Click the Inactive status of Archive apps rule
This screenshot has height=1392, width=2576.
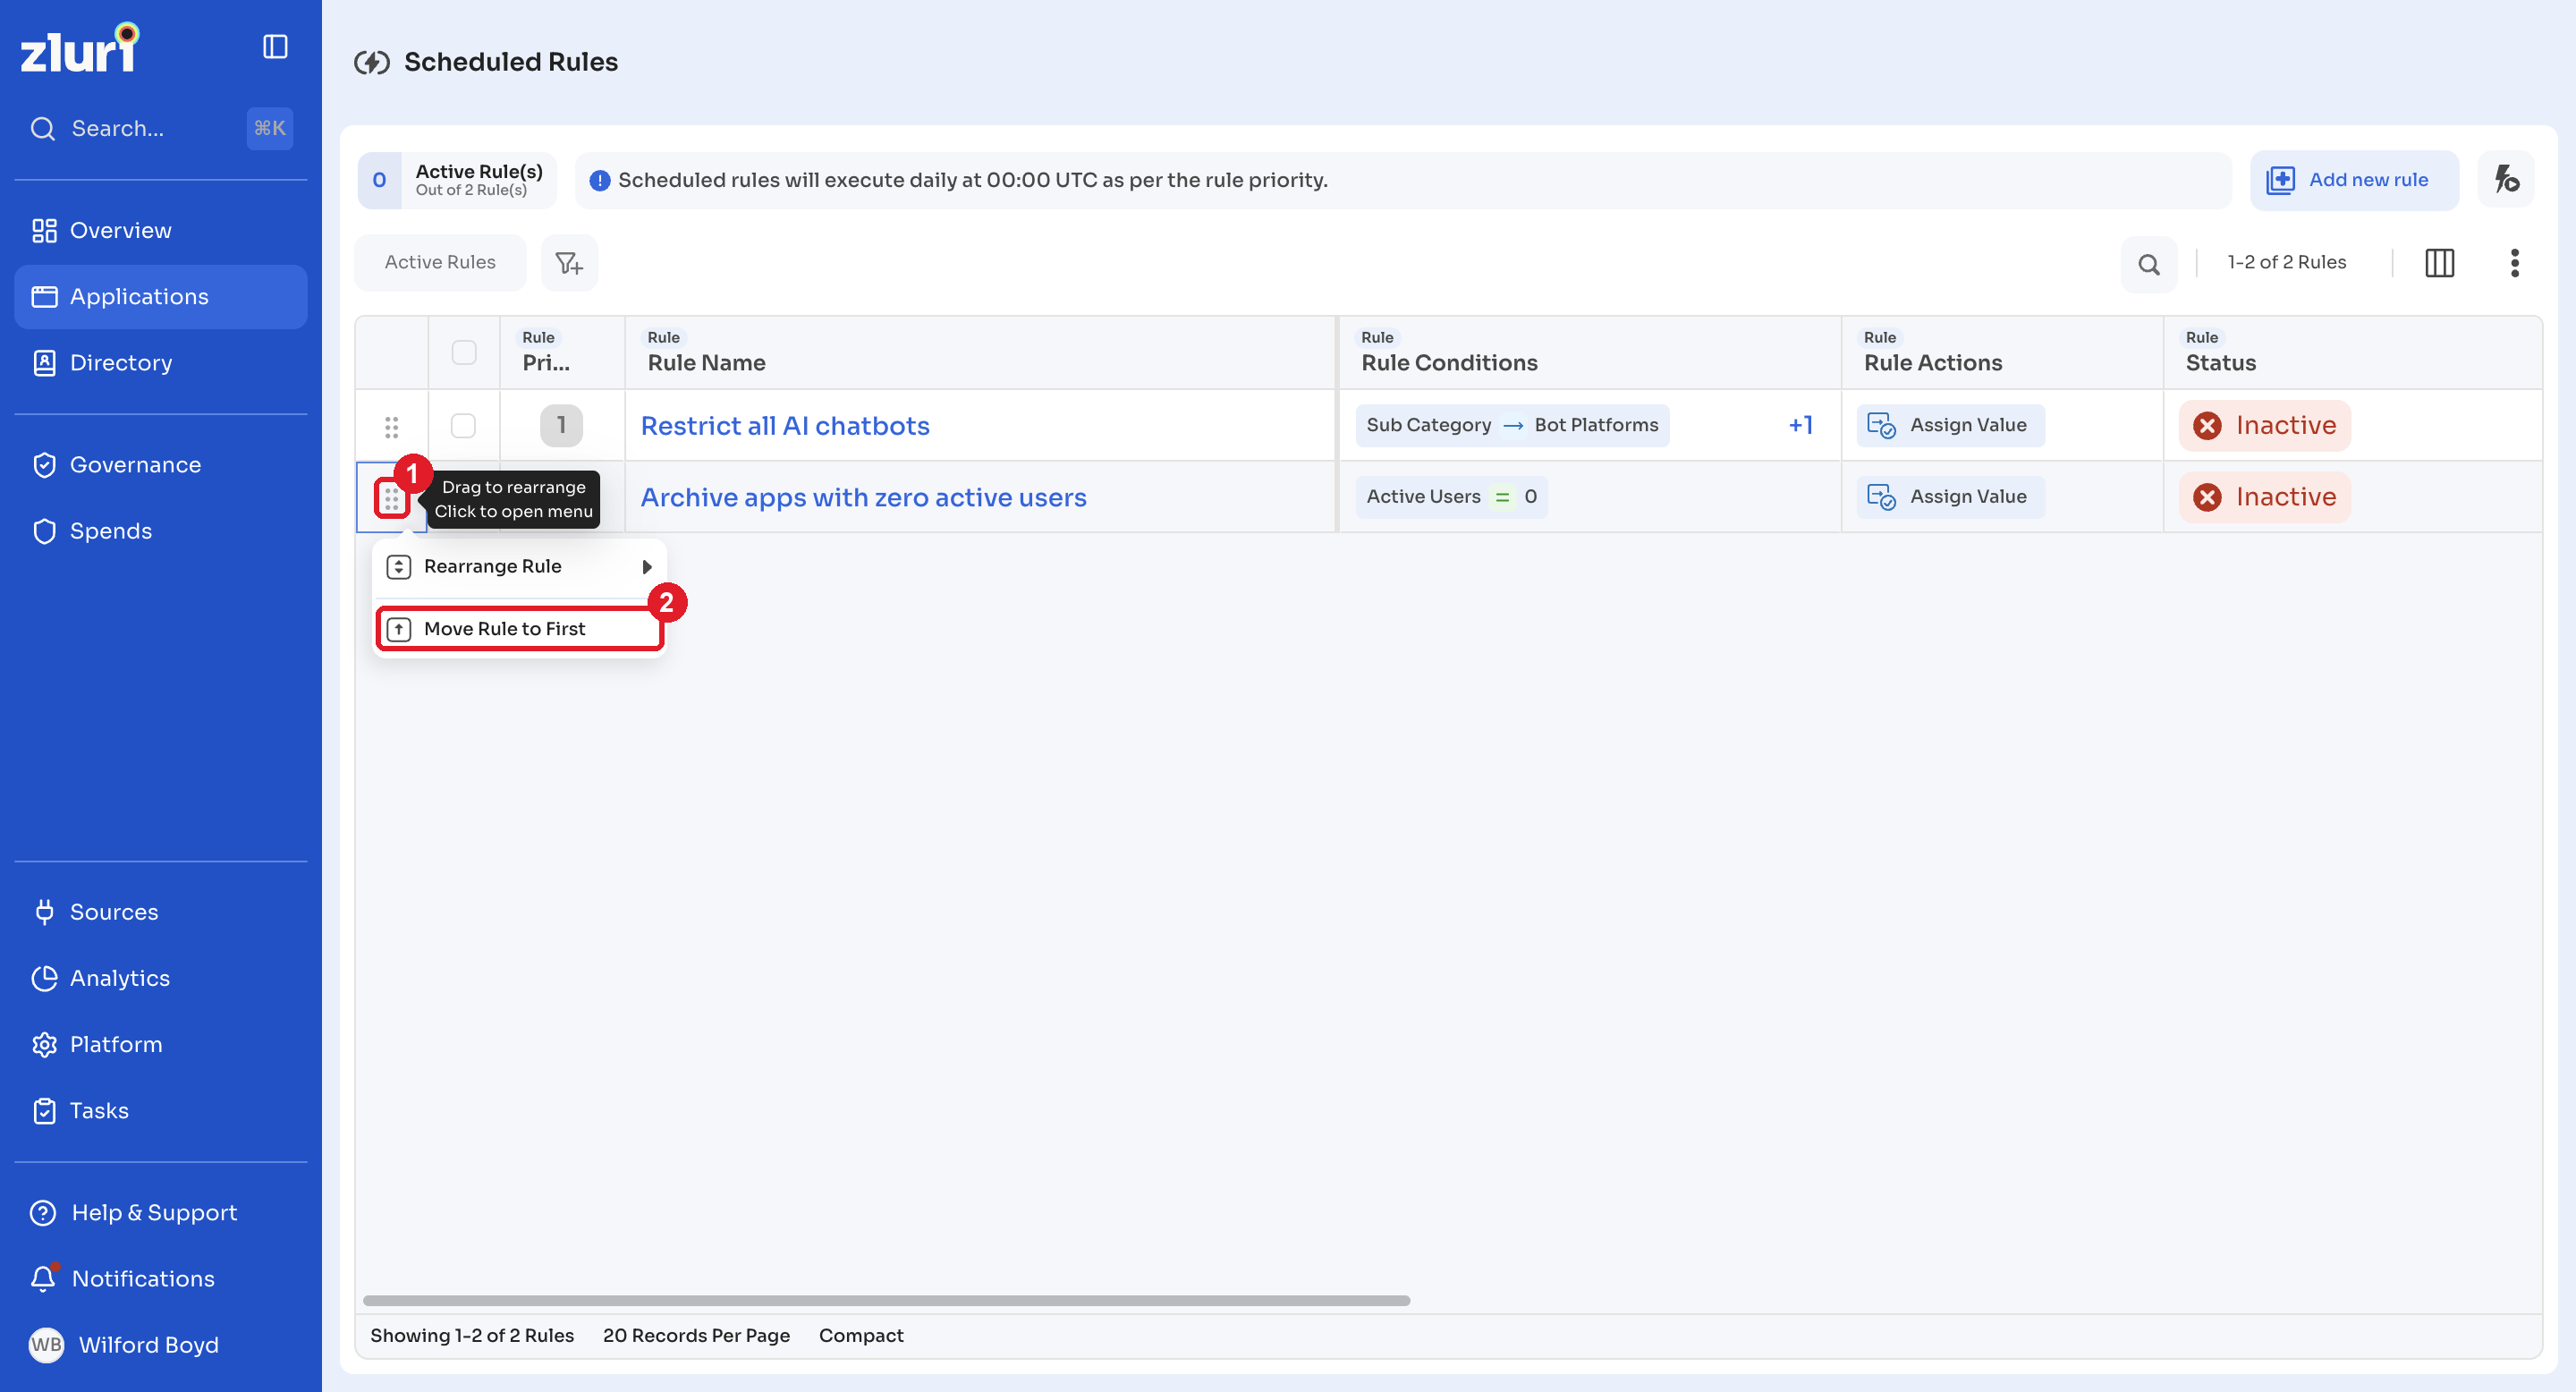pos(2264,498)
